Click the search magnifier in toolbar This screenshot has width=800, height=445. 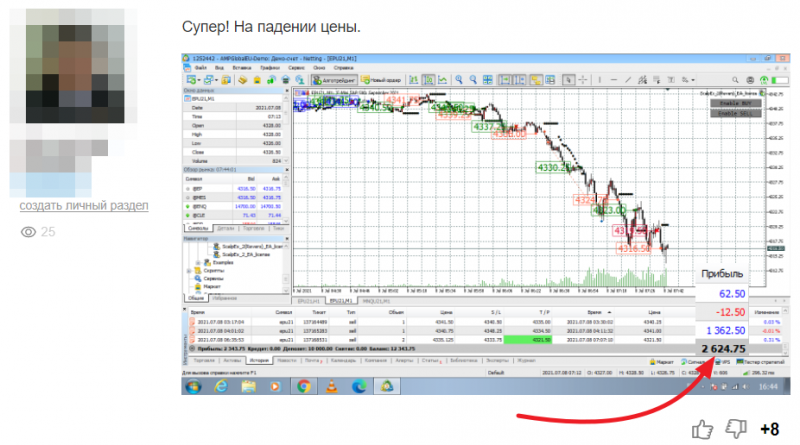(x=735, y=80)
